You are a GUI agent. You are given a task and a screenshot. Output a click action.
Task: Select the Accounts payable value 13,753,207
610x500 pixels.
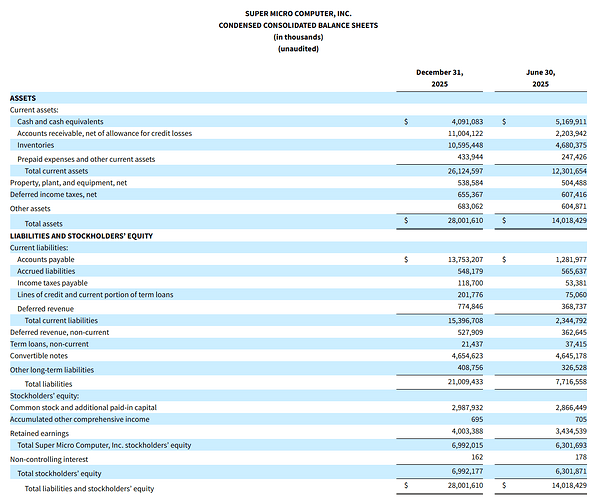[465, 260]
